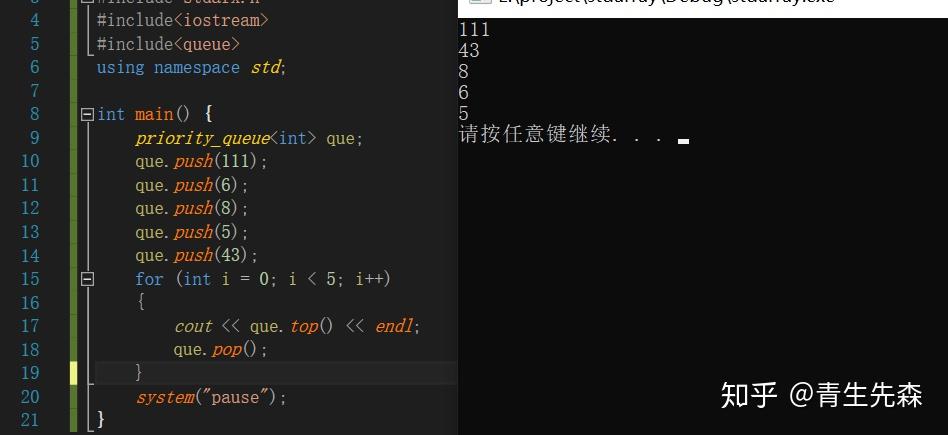Click the #include<queue> line
The width and height of the screenshot is (948, 435).
click(169, 44)
